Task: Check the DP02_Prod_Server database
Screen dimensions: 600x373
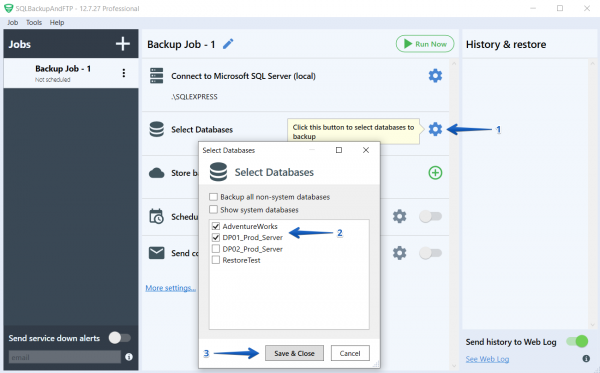Action: 216,249
